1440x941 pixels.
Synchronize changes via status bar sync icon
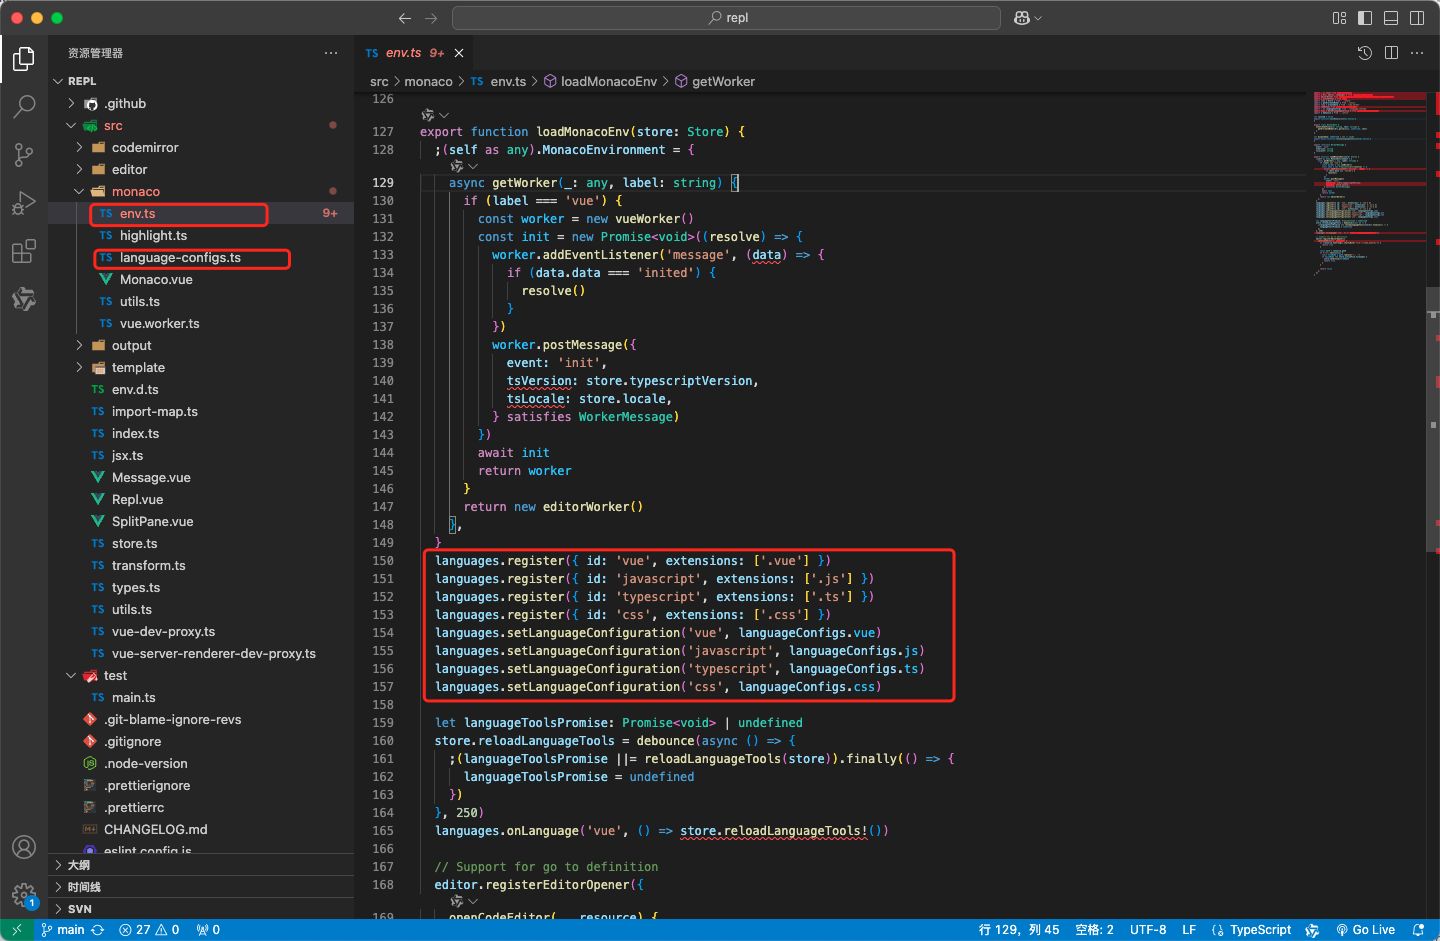click(x=98, y=930)
